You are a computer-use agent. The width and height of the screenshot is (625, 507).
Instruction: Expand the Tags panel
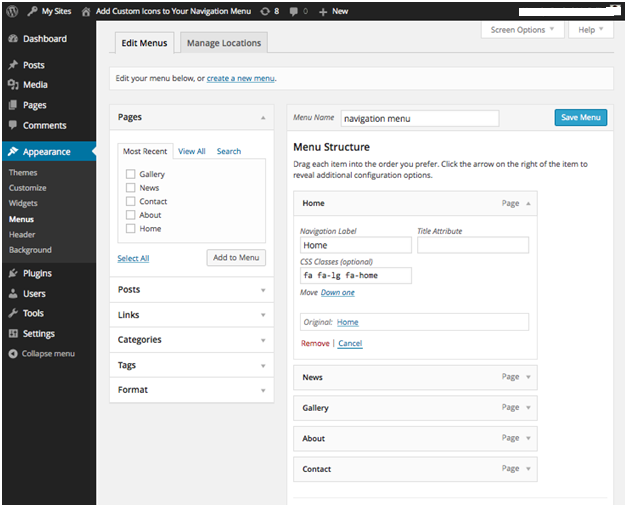pos(192,365)
